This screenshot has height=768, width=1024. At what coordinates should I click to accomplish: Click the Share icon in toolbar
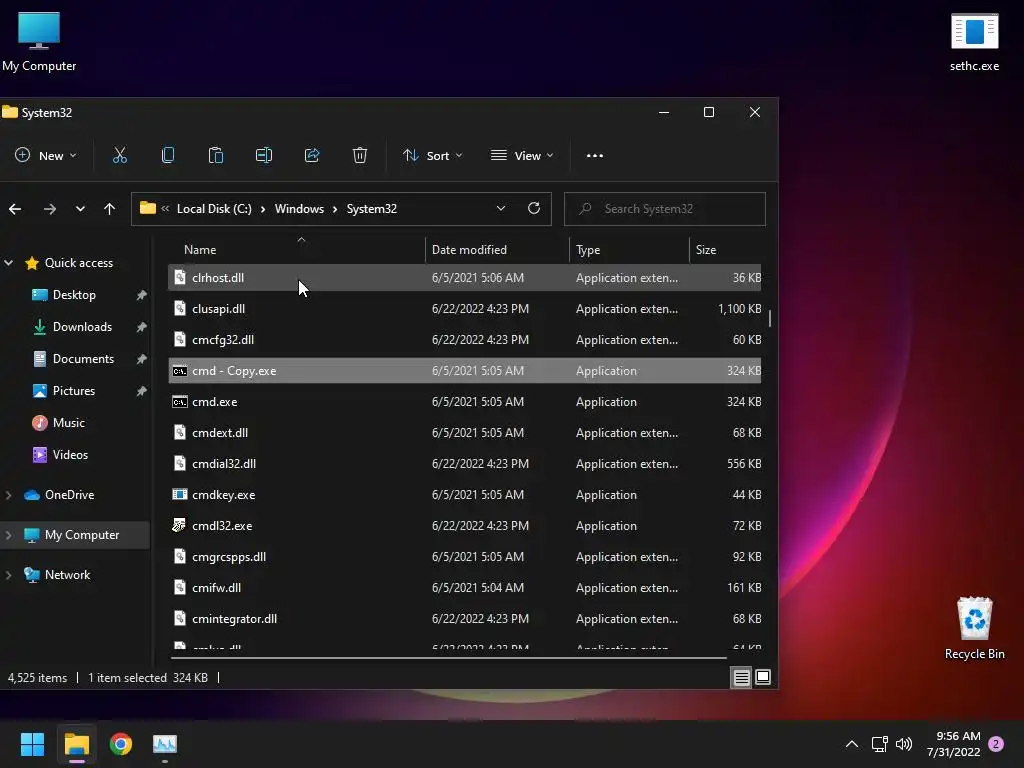pyautogui.click(x=312, y=155)
